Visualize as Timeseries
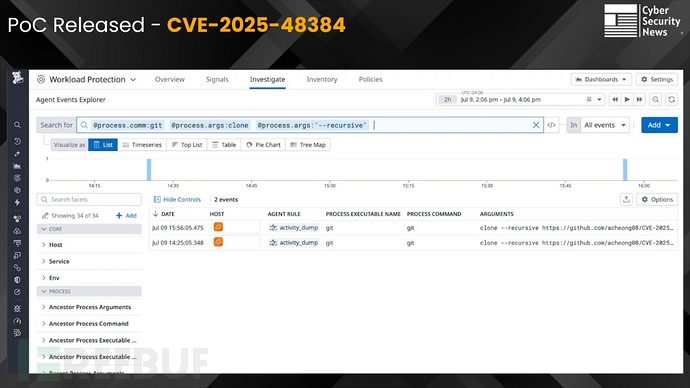The image size is (690, 388). pyautogui.click(x=142, y=145)
